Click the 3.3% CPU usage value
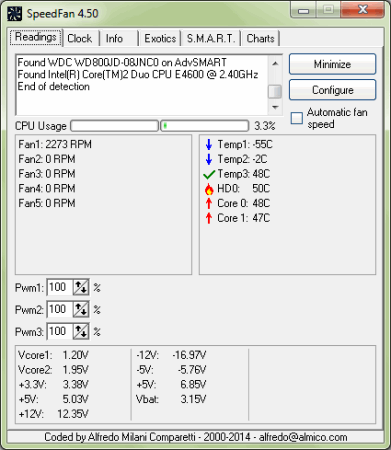Image resolution: width=391 pixels, height=450 pixels. pyautogui.click(x=265, y=126)
